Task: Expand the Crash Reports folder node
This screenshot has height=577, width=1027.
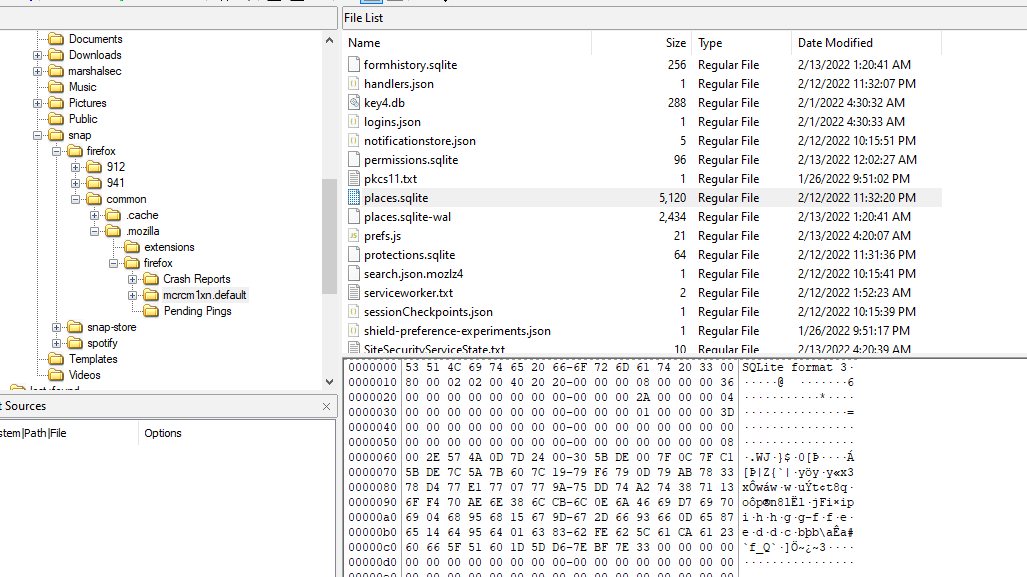Action: 133,279
